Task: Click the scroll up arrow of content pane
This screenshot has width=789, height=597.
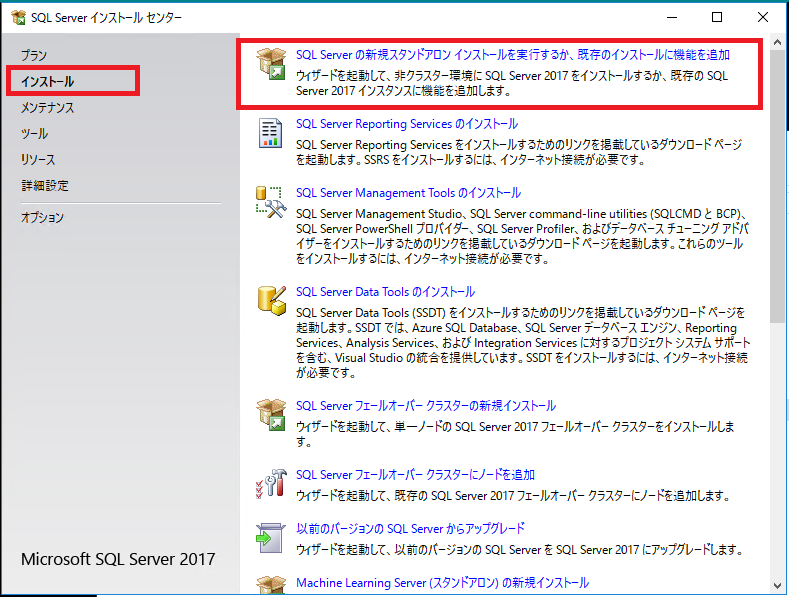Action: (x=777, y=43)
